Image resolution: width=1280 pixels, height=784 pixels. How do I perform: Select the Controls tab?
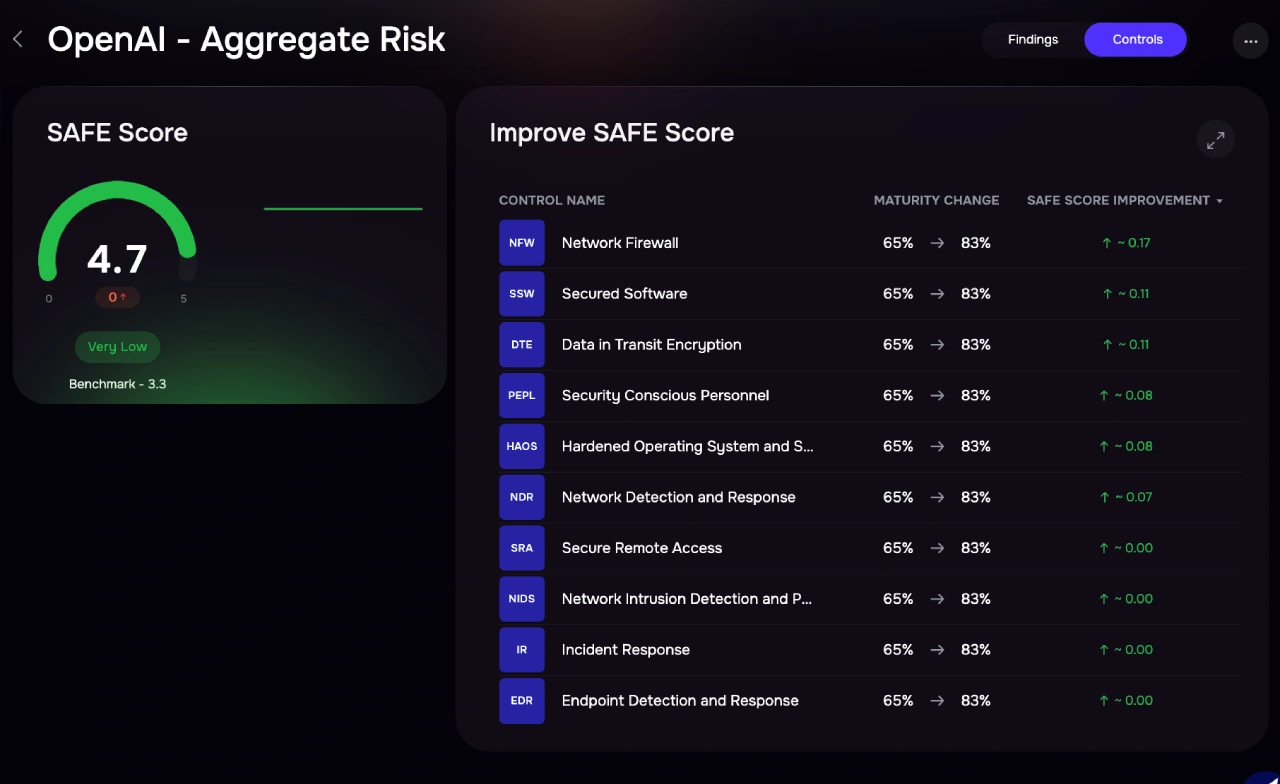(x=1137, y=40)
